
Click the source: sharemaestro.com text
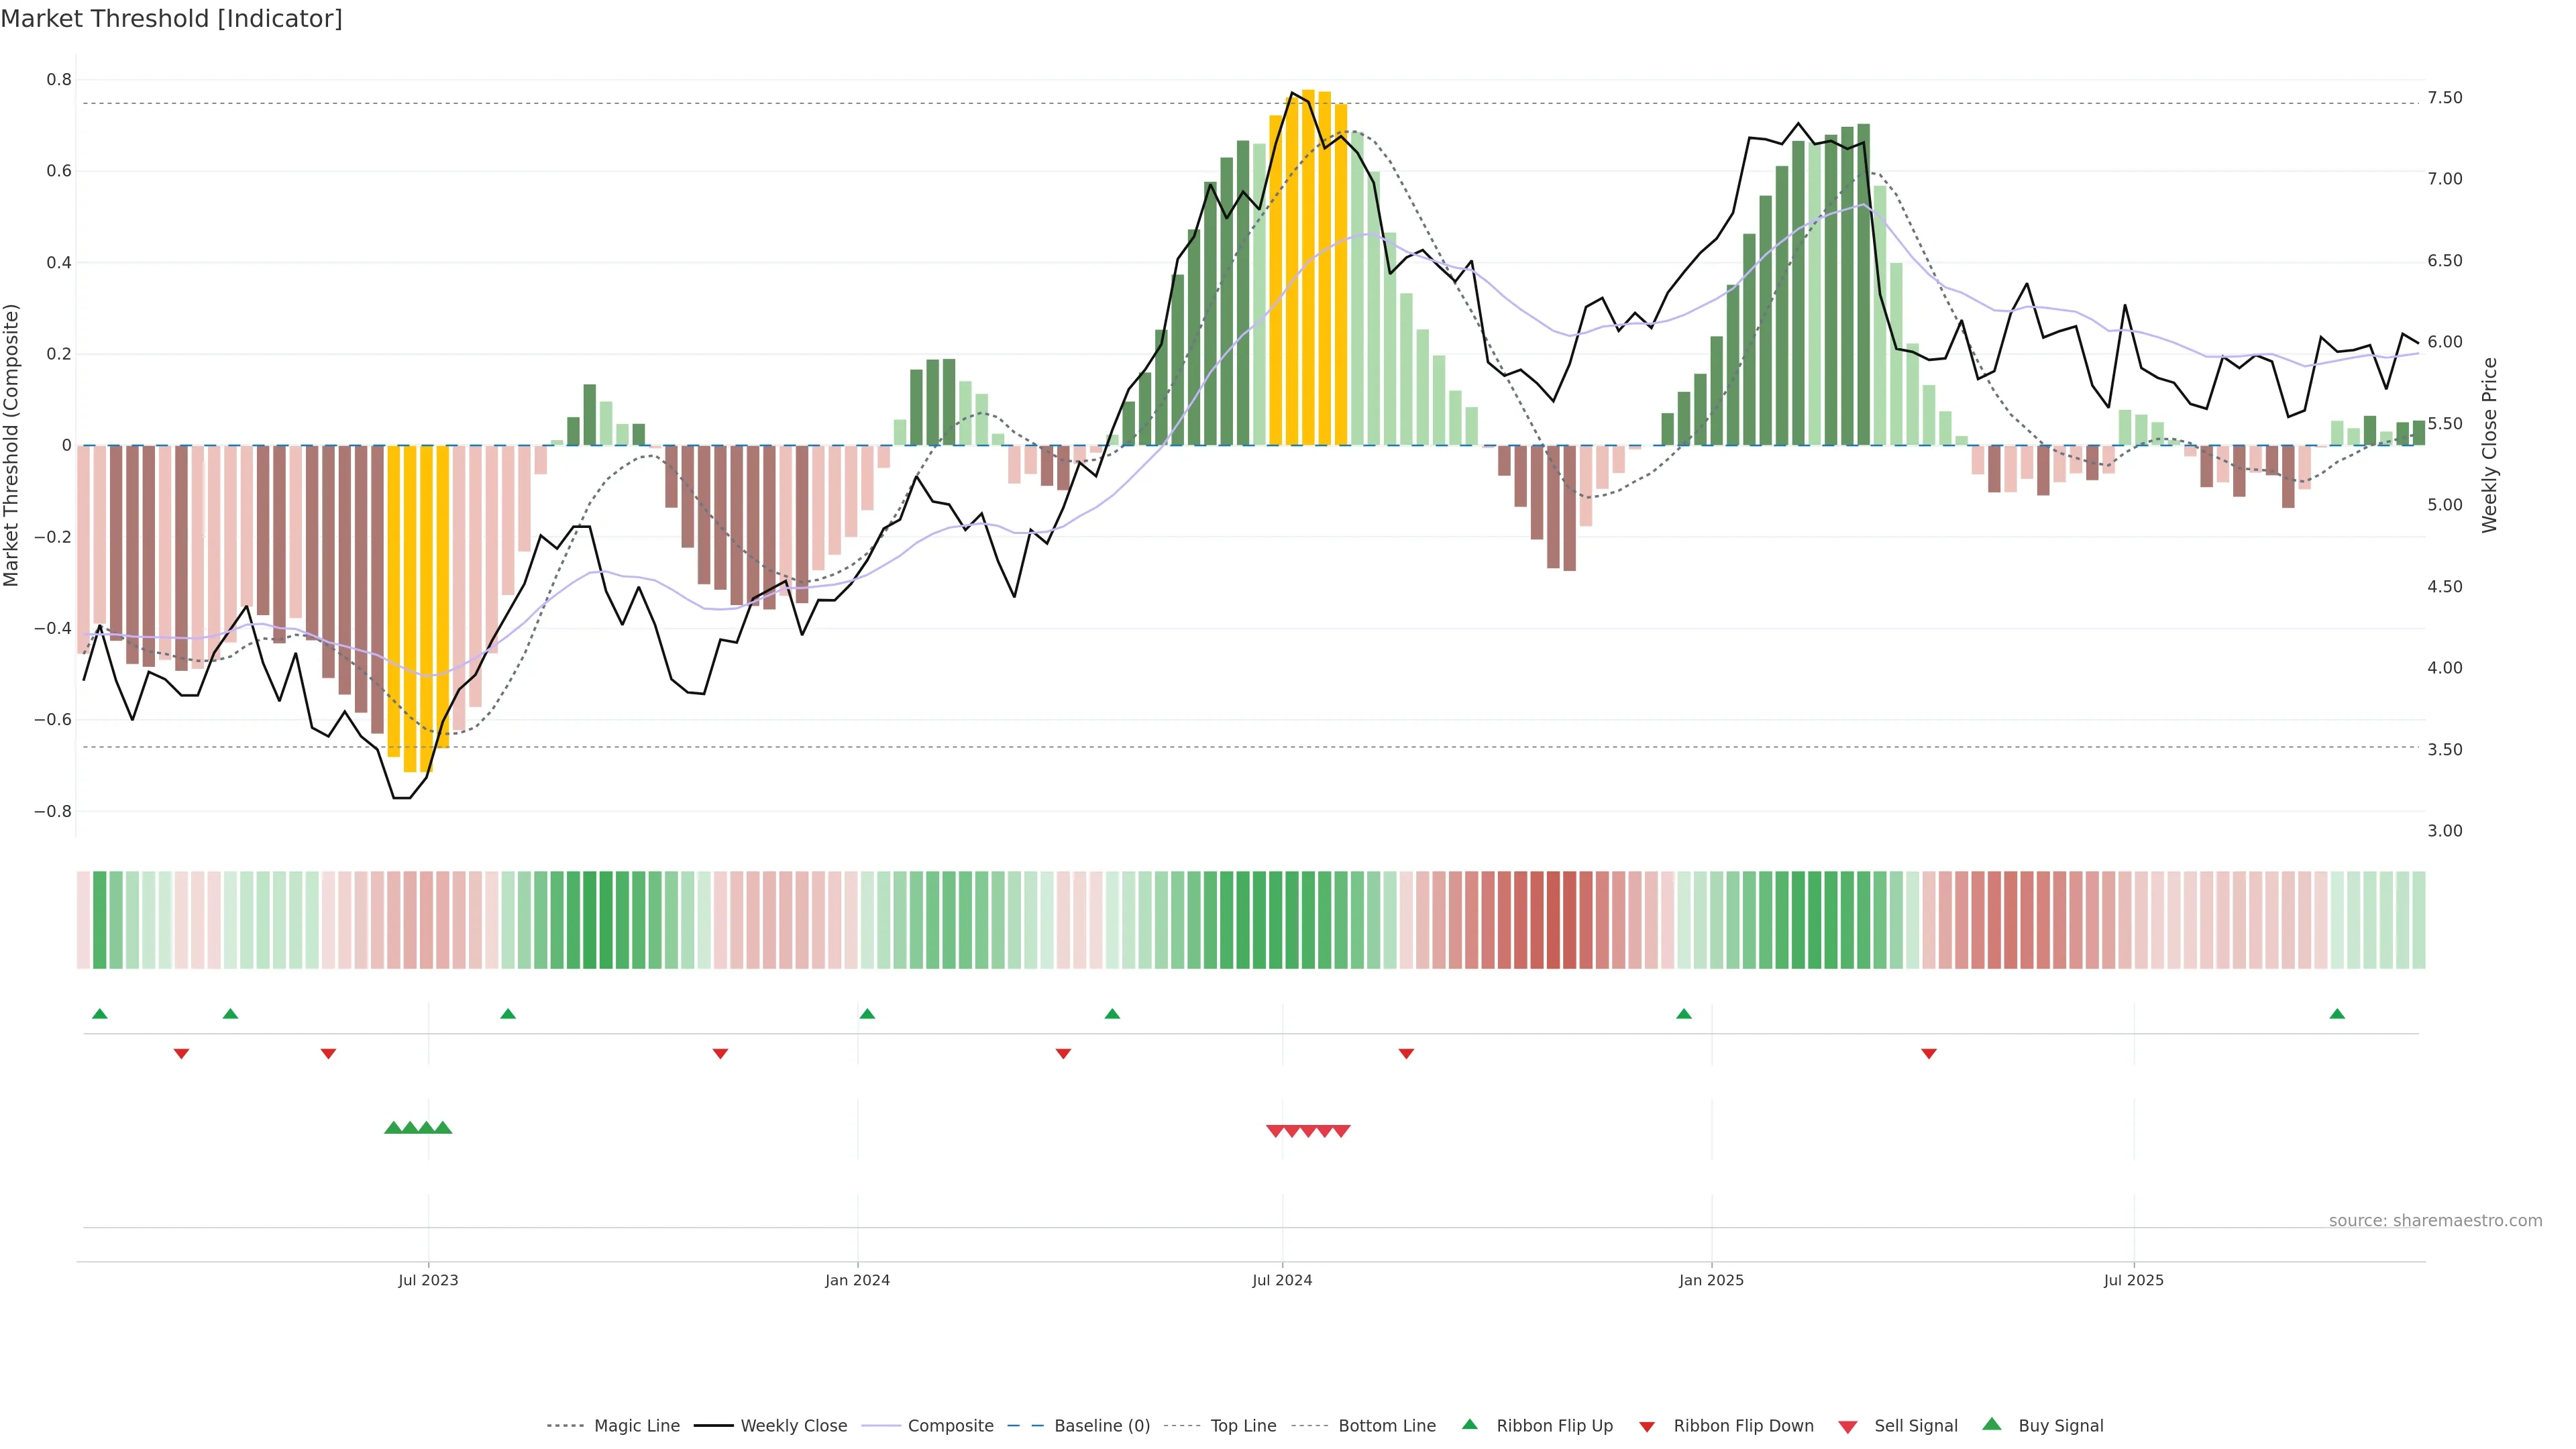[2435, 1220]
